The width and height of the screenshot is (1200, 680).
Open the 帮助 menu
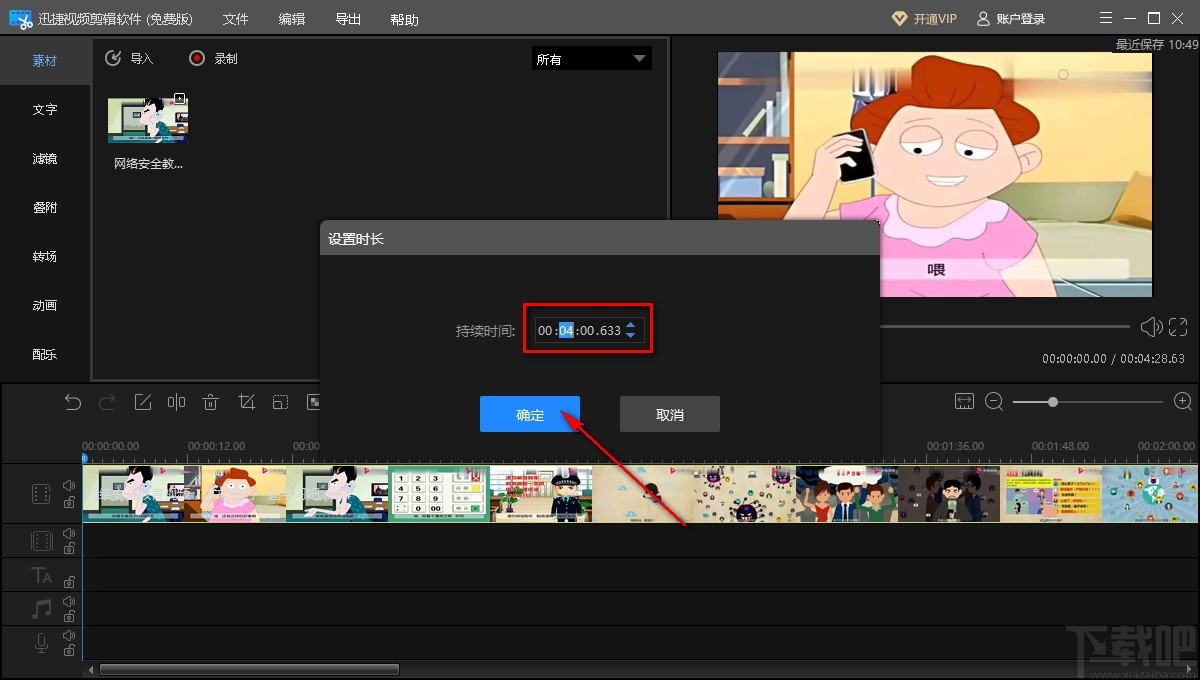click(x=405, y=19)
